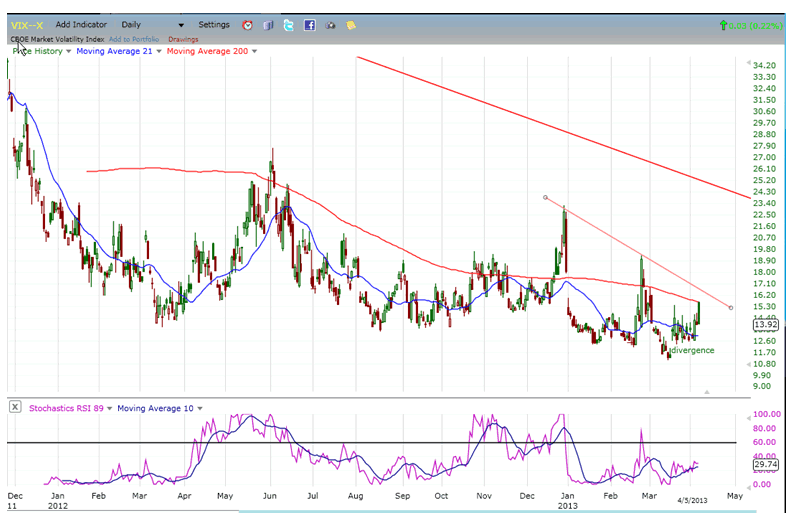
Task: Click the Drawings link
Action: (183, 39)
